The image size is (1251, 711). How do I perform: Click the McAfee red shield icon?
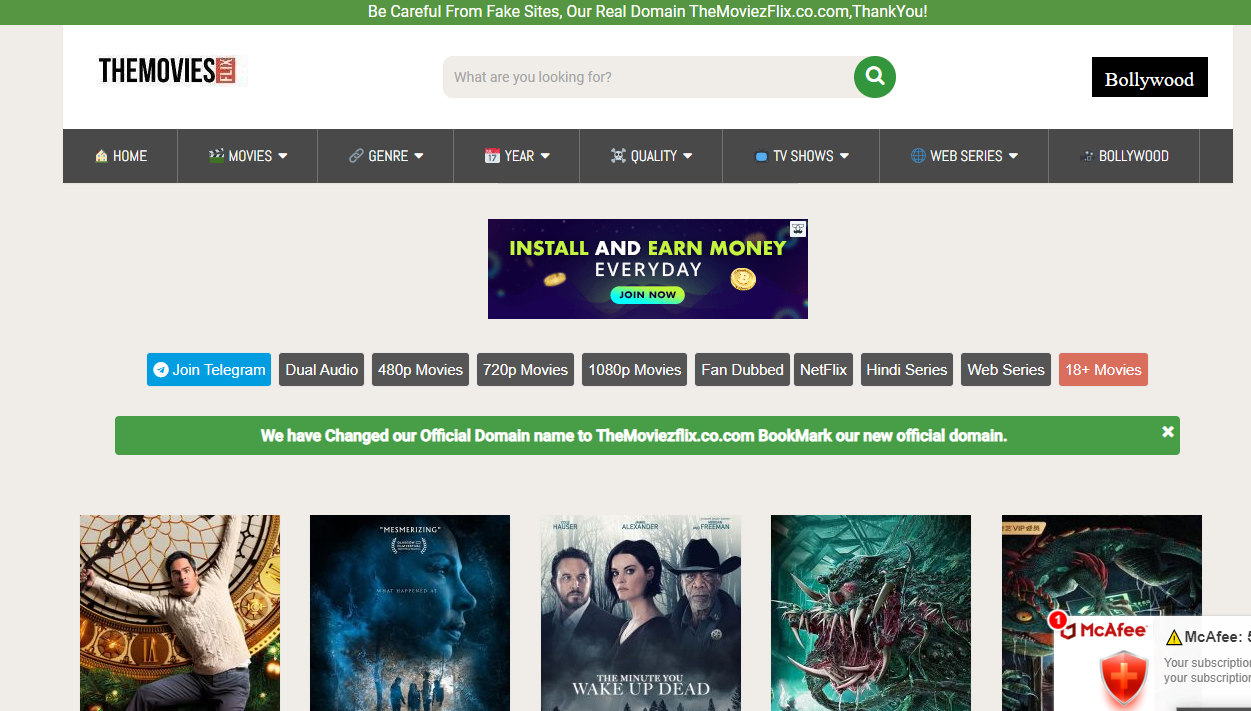(1124, 678)
